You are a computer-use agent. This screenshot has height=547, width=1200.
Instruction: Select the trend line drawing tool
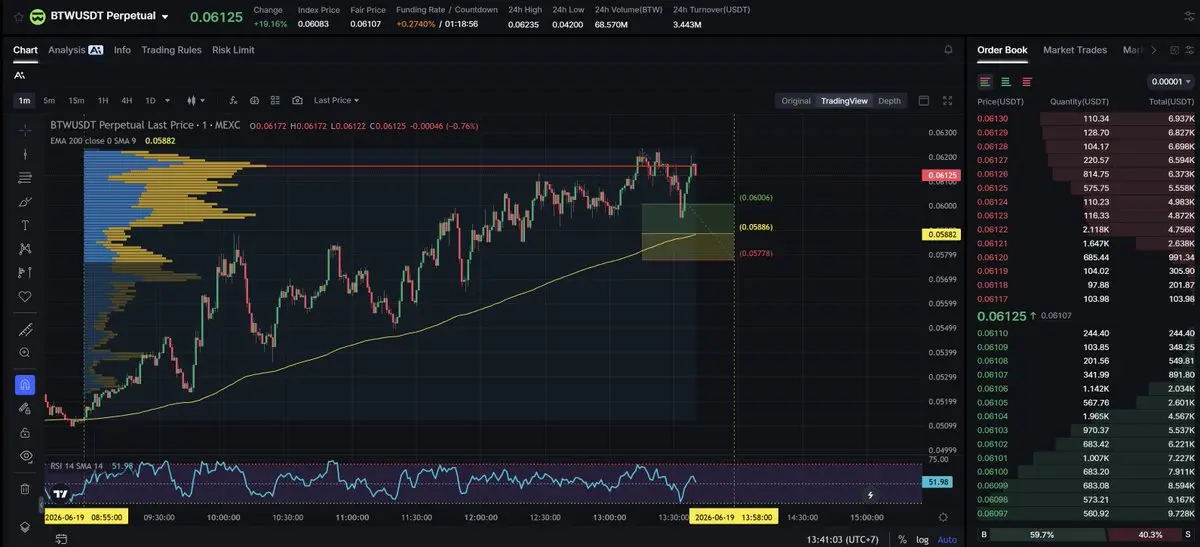tap(25, 154)
